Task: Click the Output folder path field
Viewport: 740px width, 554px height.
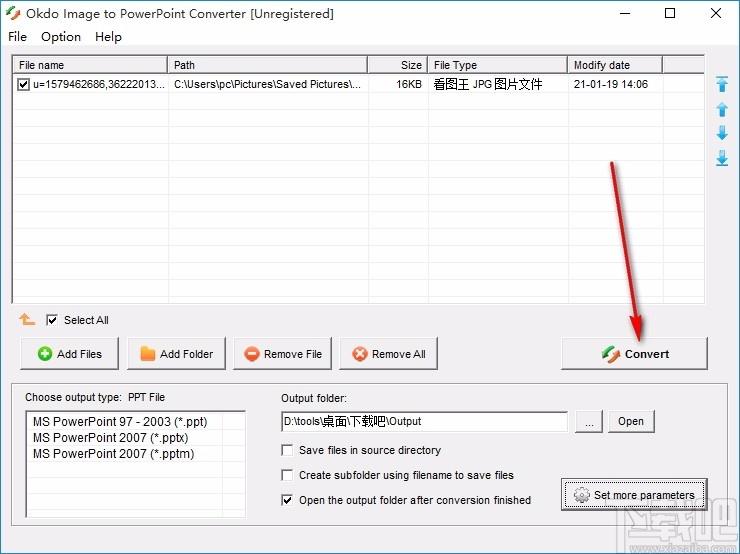Action: pyautogui.click(x=424, y=421)
